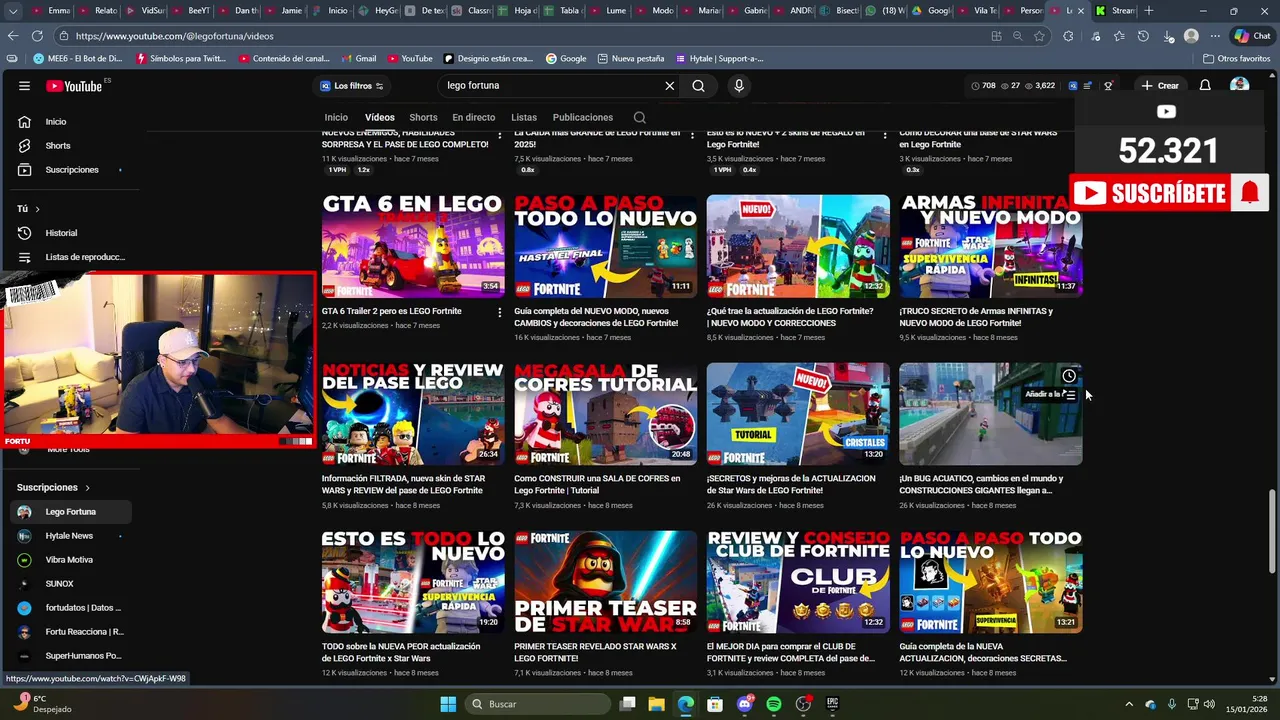Viewport: 1280px width, 720px height.
Task: Switch to the Shorts channel tab
Action: pos(423,118)
